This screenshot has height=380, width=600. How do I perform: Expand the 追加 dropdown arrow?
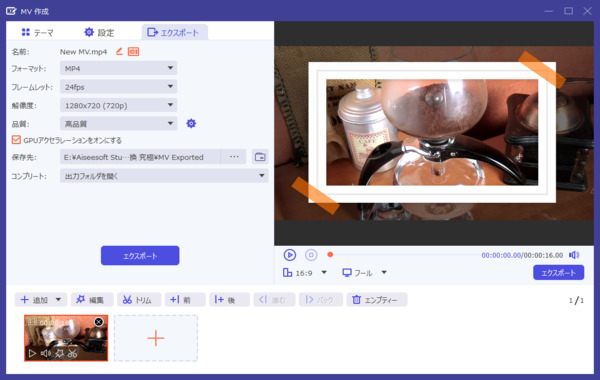click(x=59, y=300)
